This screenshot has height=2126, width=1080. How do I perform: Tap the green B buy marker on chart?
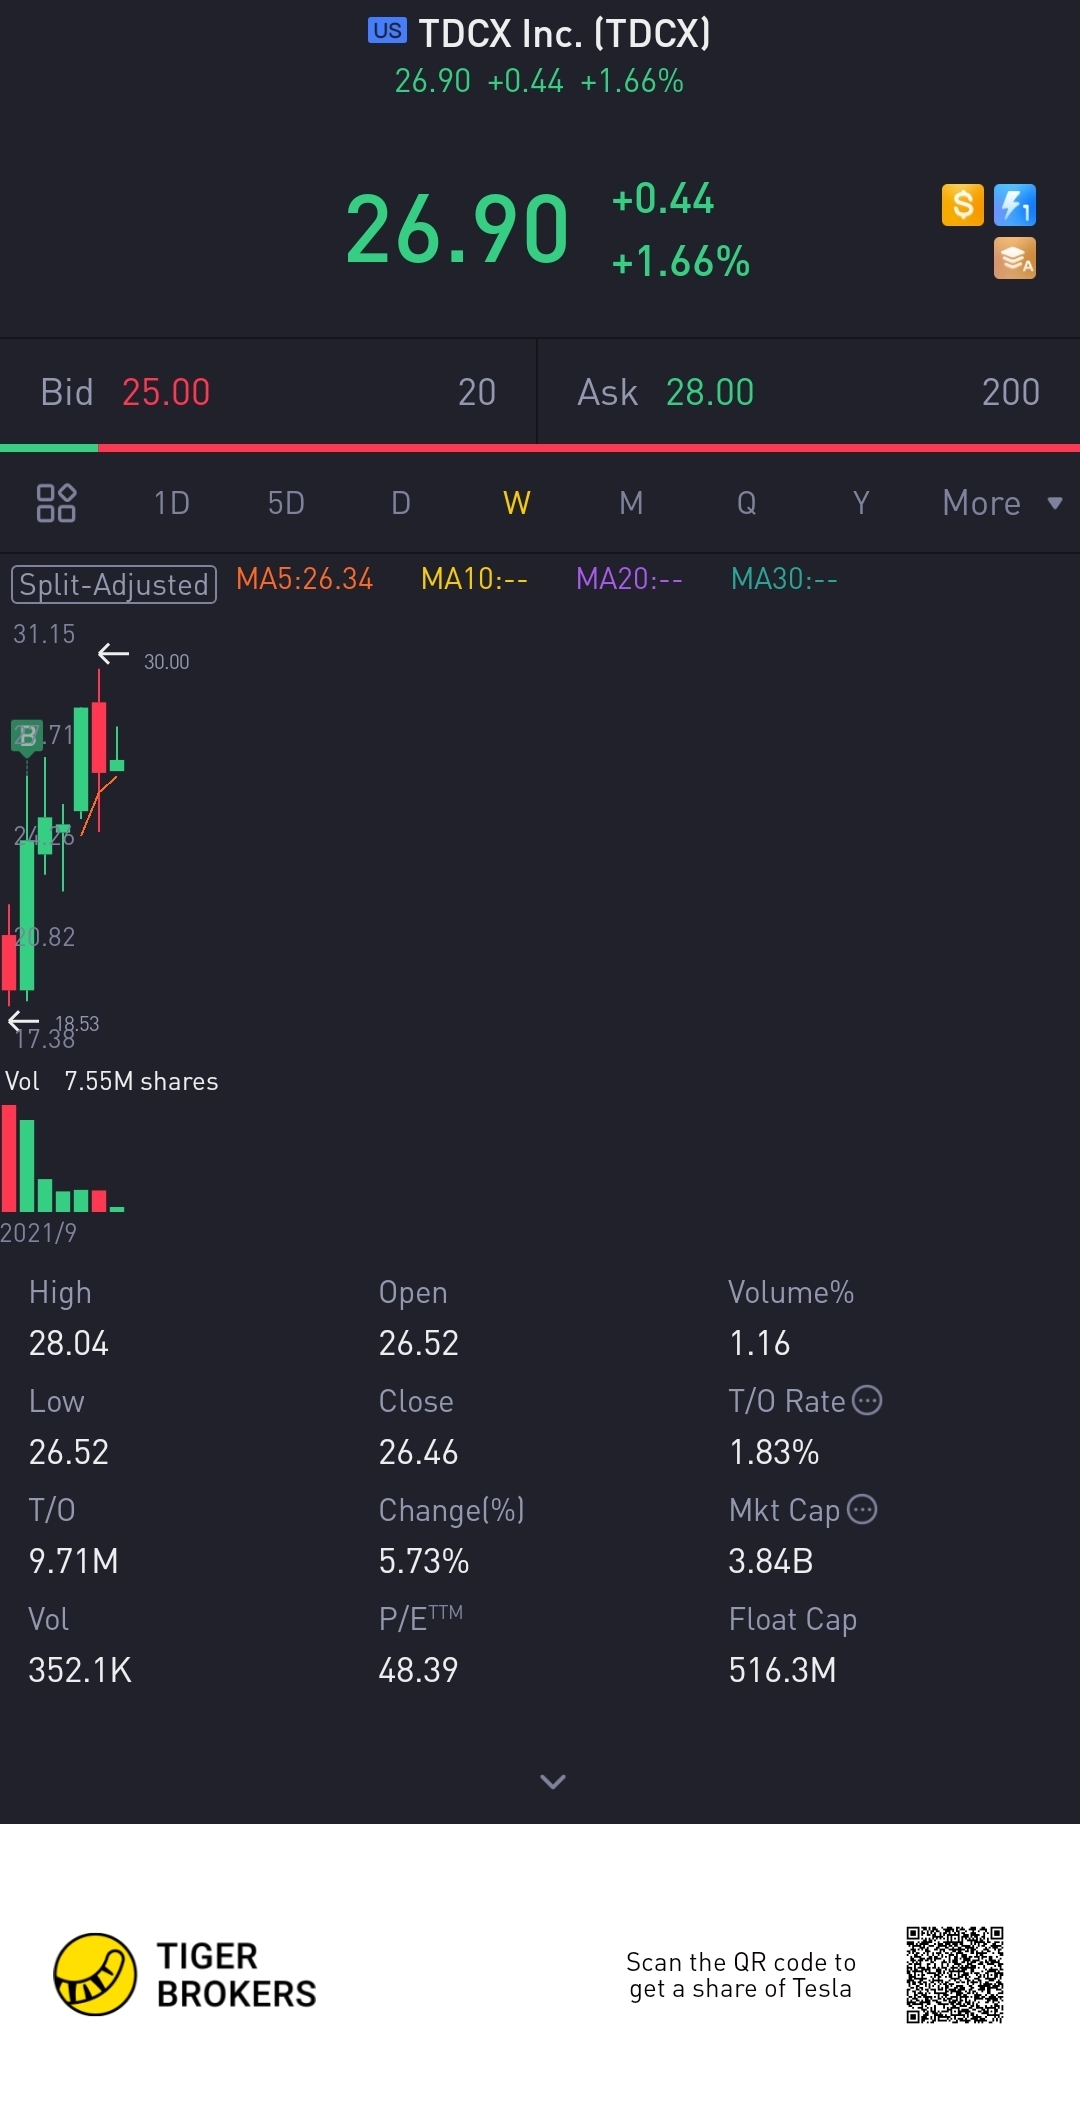pos(27,736)
